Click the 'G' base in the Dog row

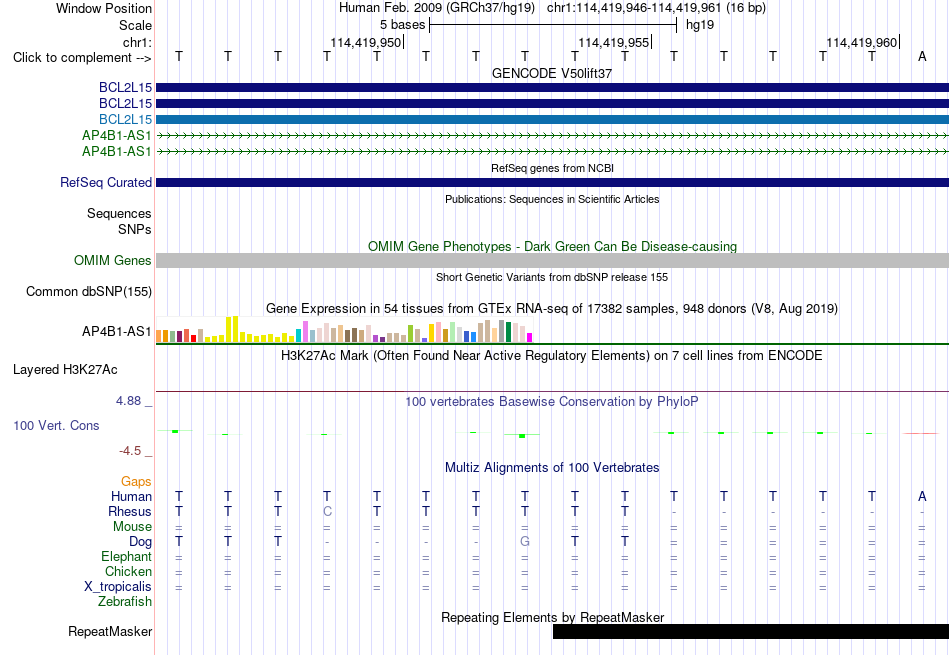pos(525,541)
